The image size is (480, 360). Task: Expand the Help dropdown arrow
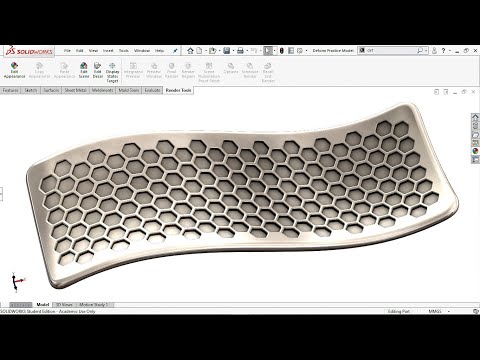(450, 51)
